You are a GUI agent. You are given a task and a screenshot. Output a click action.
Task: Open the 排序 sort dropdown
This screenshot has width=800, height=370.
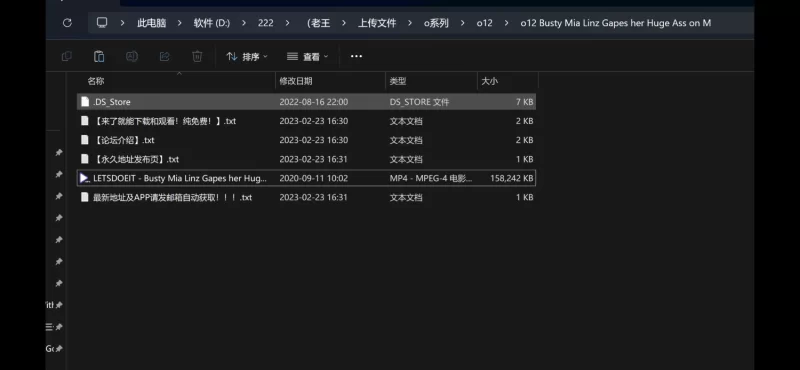[x=247, y=57]
